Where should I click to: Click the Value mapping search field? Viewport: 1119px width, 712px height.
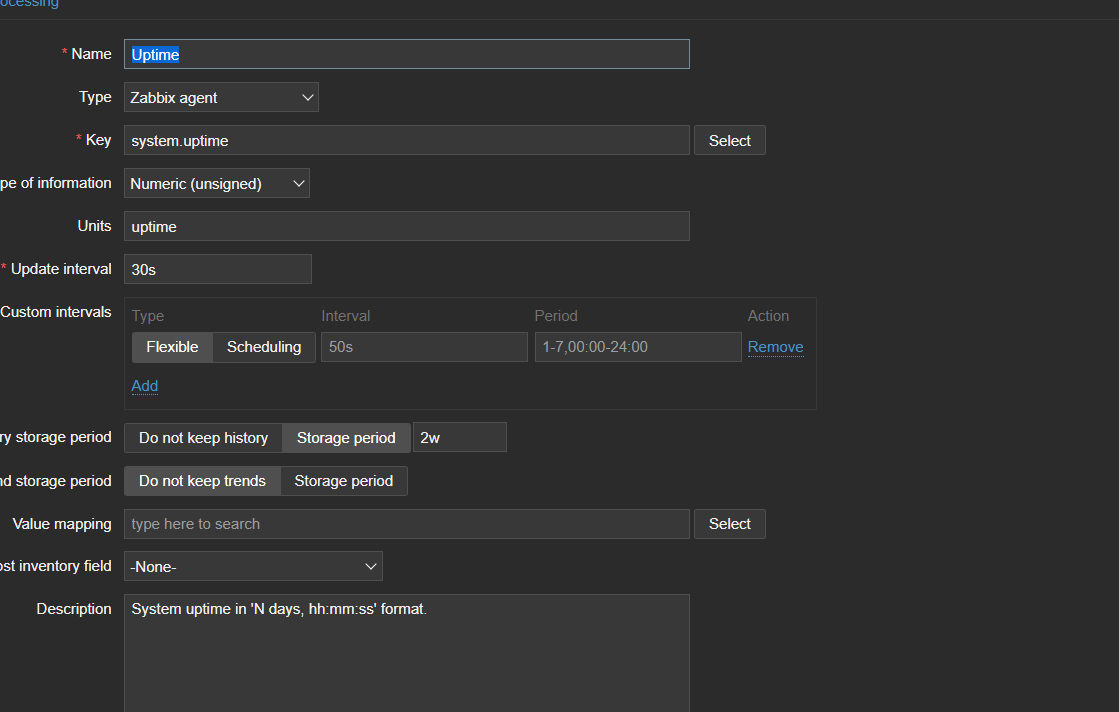(406, 524)
